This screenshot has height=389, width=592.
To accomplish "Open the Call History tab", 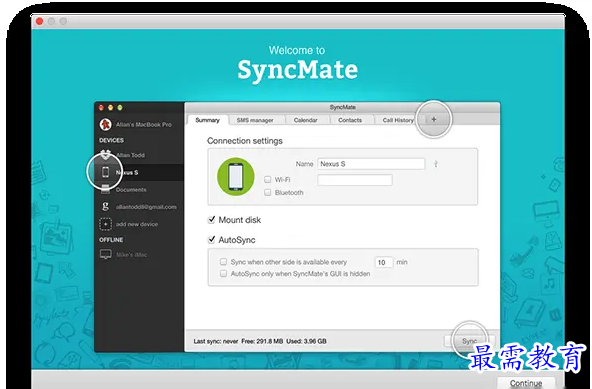I will [398, 120].
